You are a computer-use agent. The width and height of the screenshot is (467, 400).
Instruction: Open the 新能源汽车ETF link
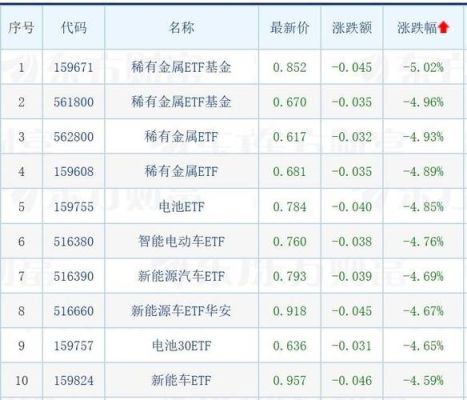point(181,276)
